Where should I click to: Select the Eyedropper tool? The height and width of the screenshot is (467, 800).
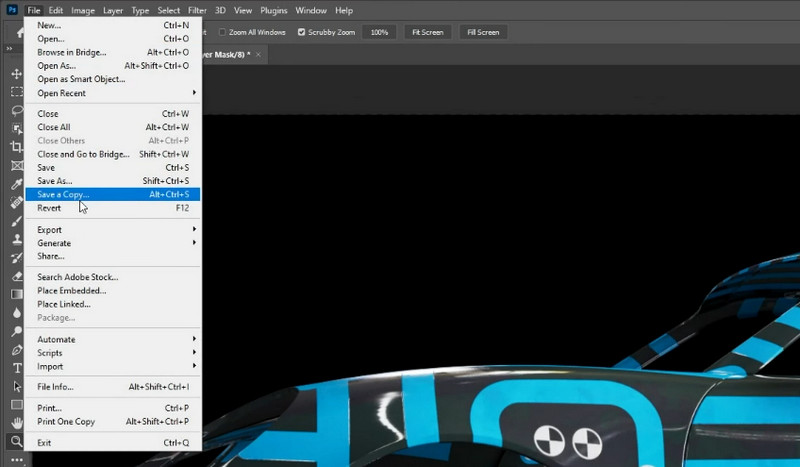16,184
